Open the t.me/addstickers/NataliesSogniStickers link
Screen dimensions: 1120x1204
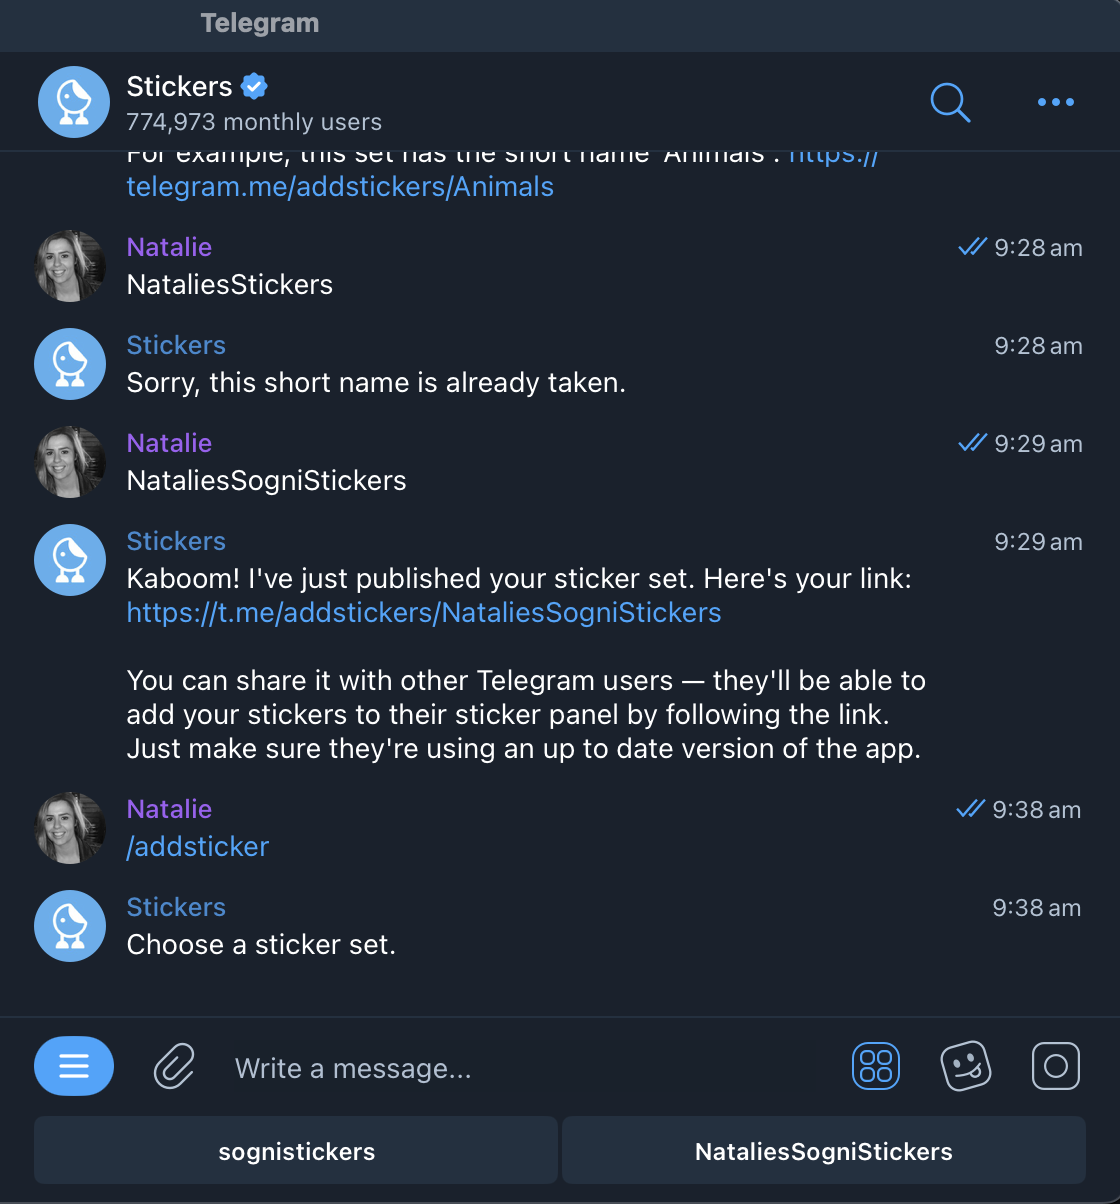click(424, 612)
